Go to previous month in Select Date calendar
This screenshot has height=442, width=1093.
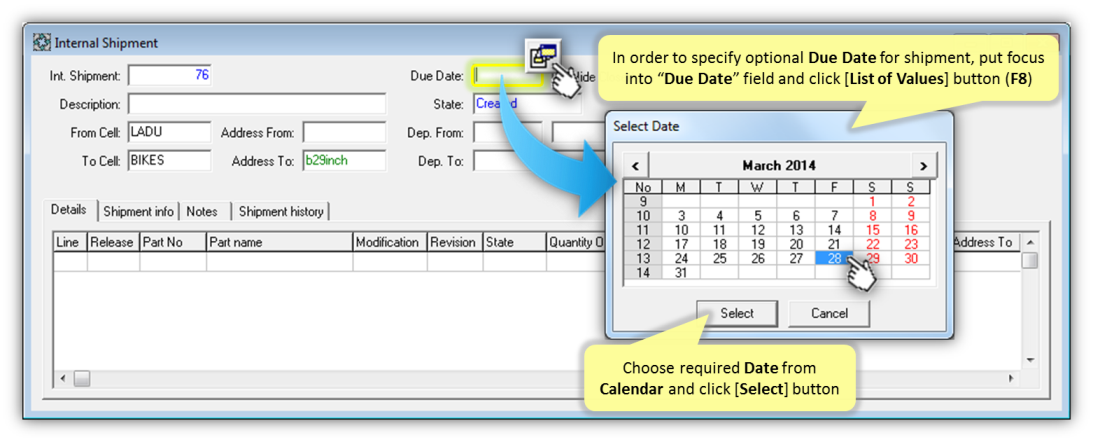tap(636, 166)
